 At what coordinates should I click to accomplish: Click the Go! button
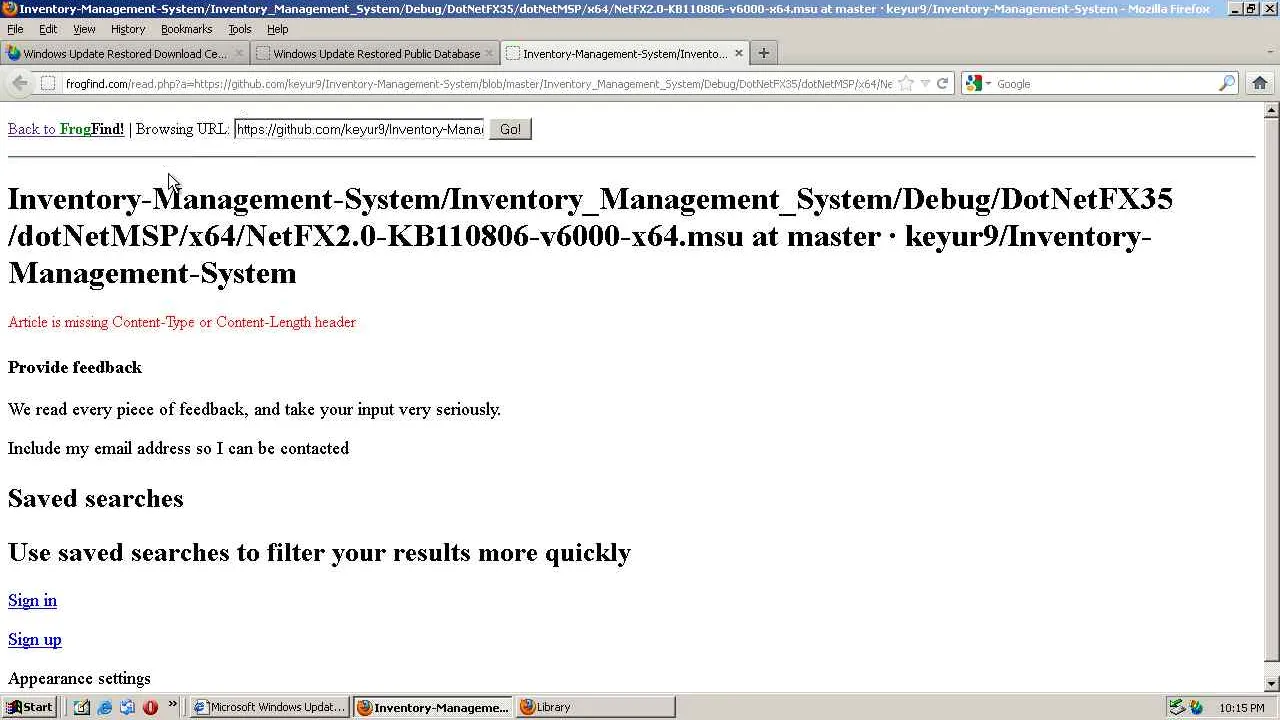pyautogui.click(x=510, y=129)
